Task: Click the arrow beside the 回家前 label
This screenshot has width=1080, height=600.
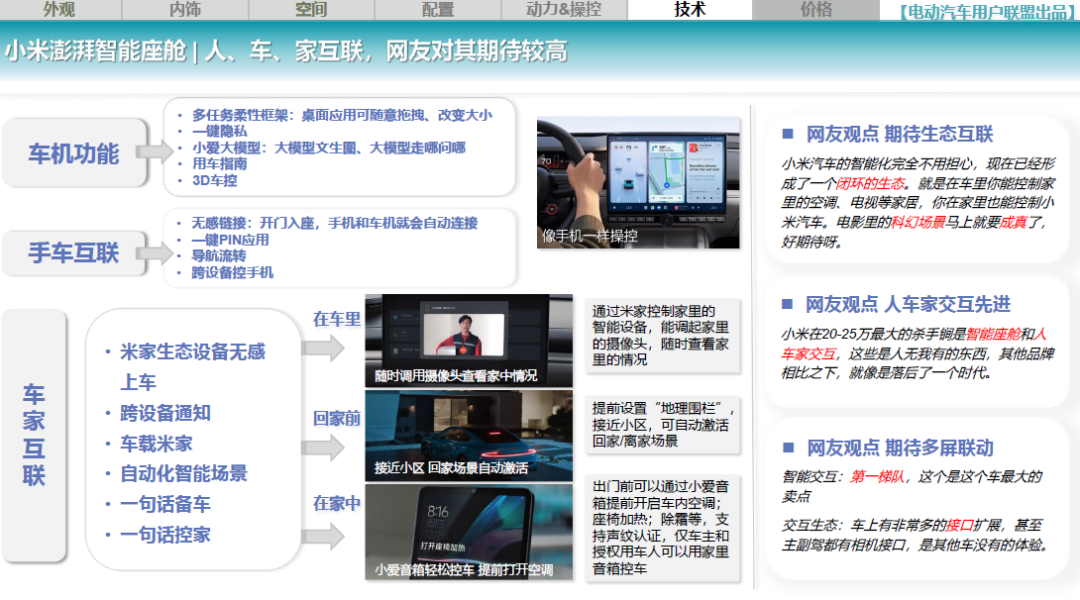Action: (323, 448)
